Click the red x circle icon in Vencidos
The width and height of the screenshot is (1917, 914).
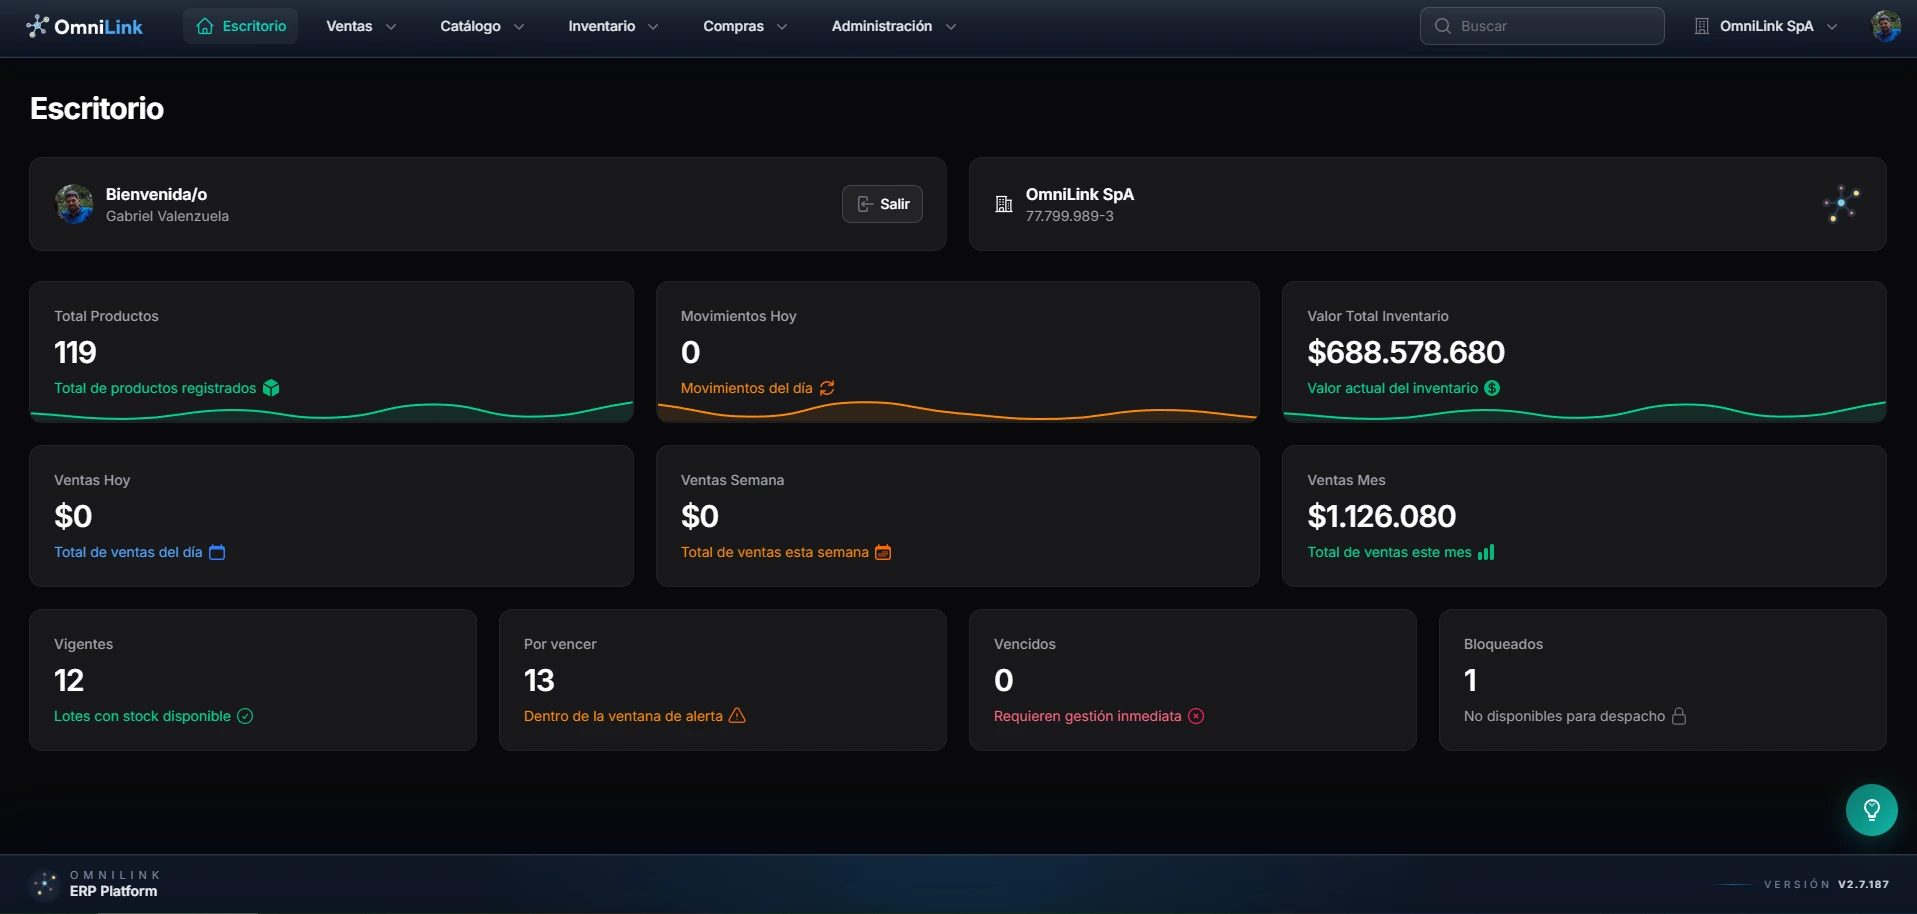(x=1196, y=716)
